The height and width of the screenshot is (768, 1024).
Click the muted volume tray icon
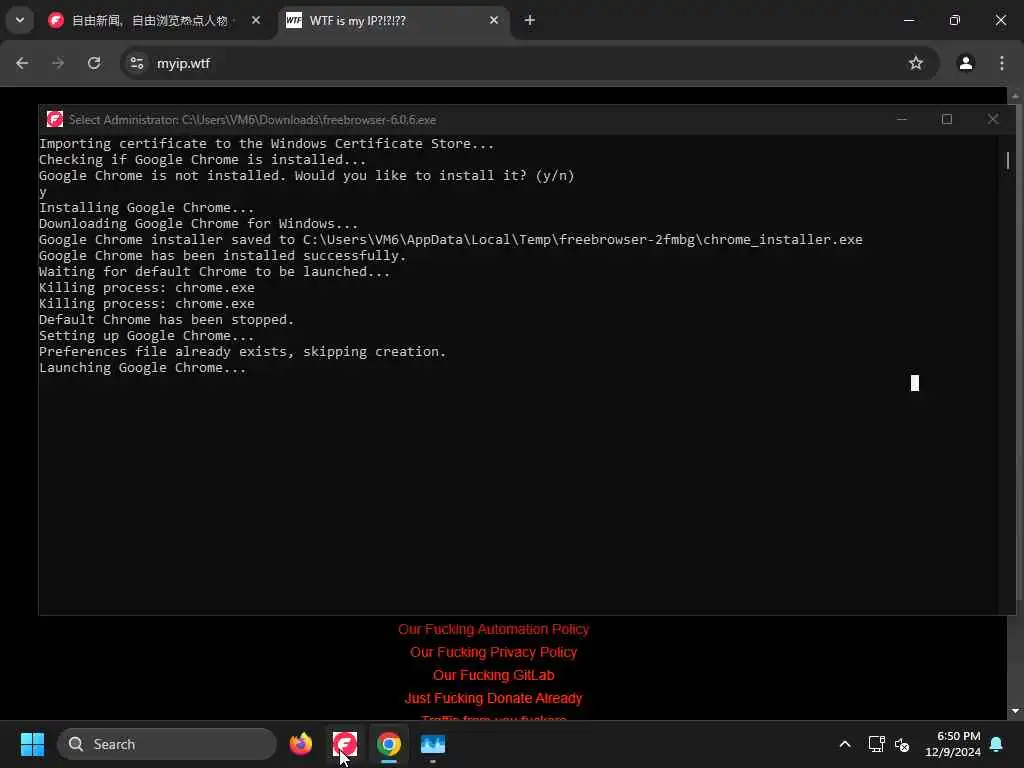[902, 744]
